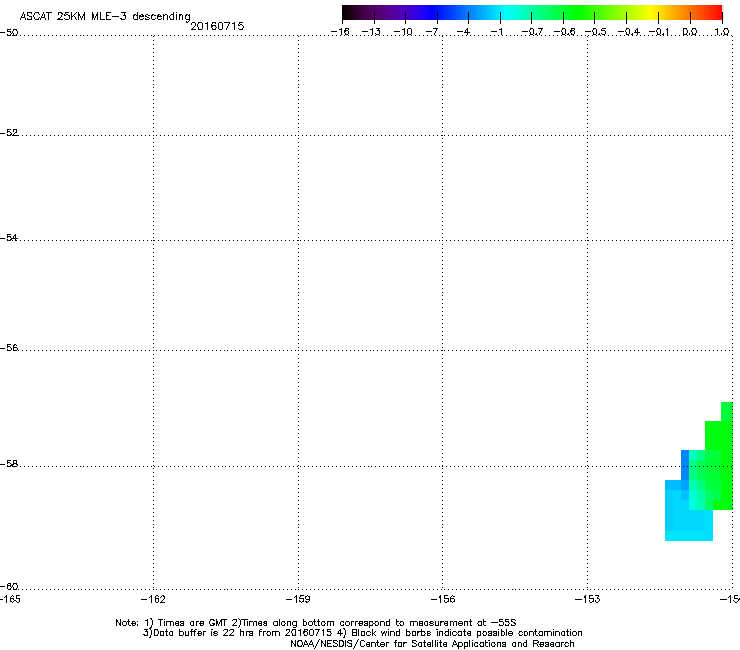Click the '-0.4' color scale label
The image size is (740, 650).
pyautogui.click(x=629, y=32)
